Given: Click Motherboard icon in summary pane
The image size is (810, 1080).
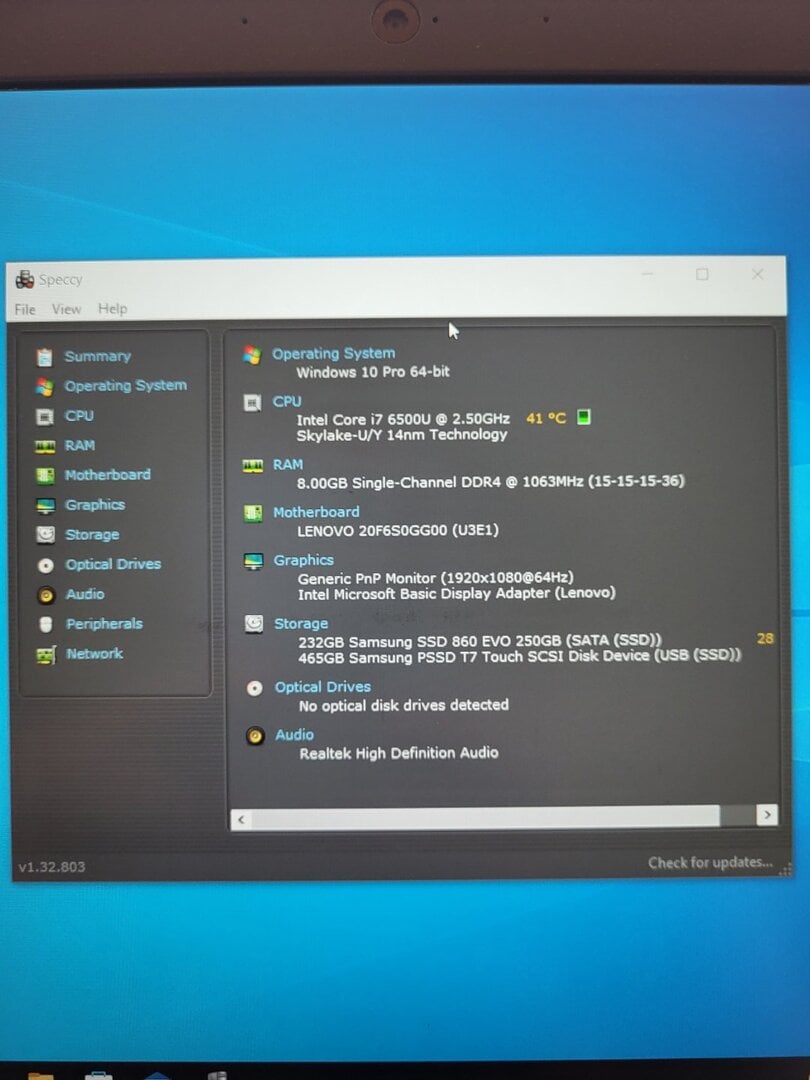Looking at the screenshot, I should [x=253, y=513].
